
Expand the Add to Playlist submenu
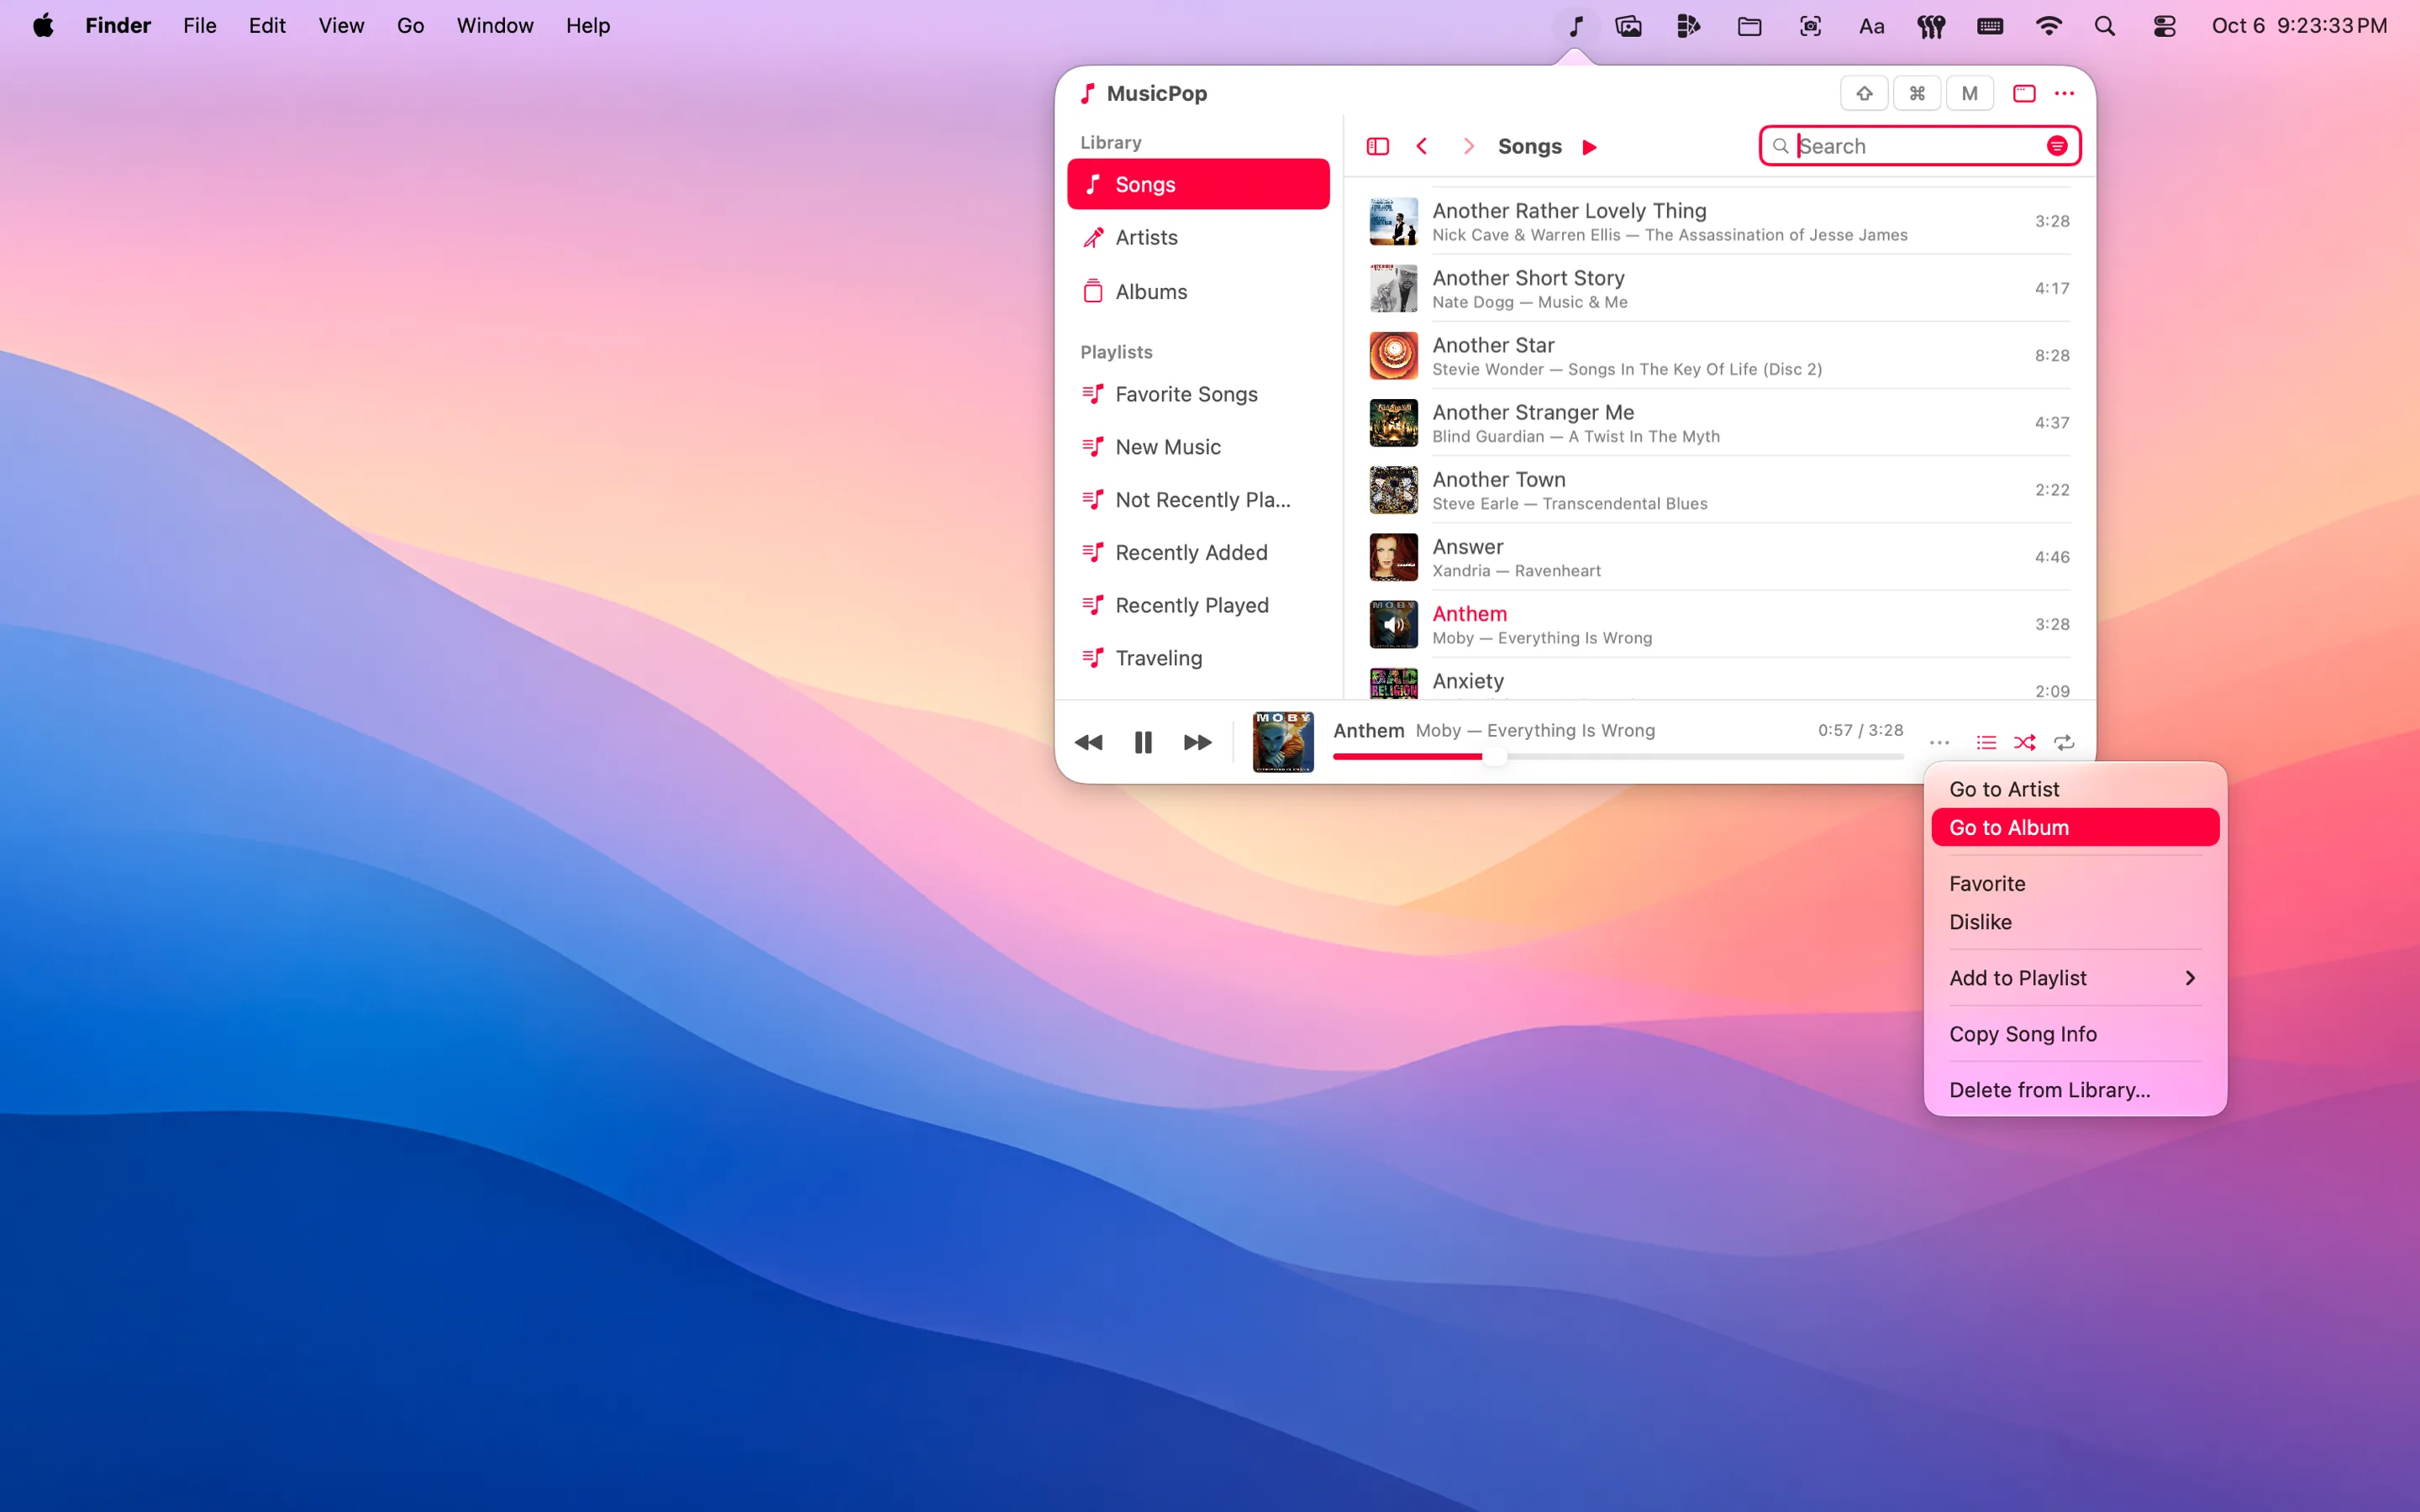tap(2075, 977)
